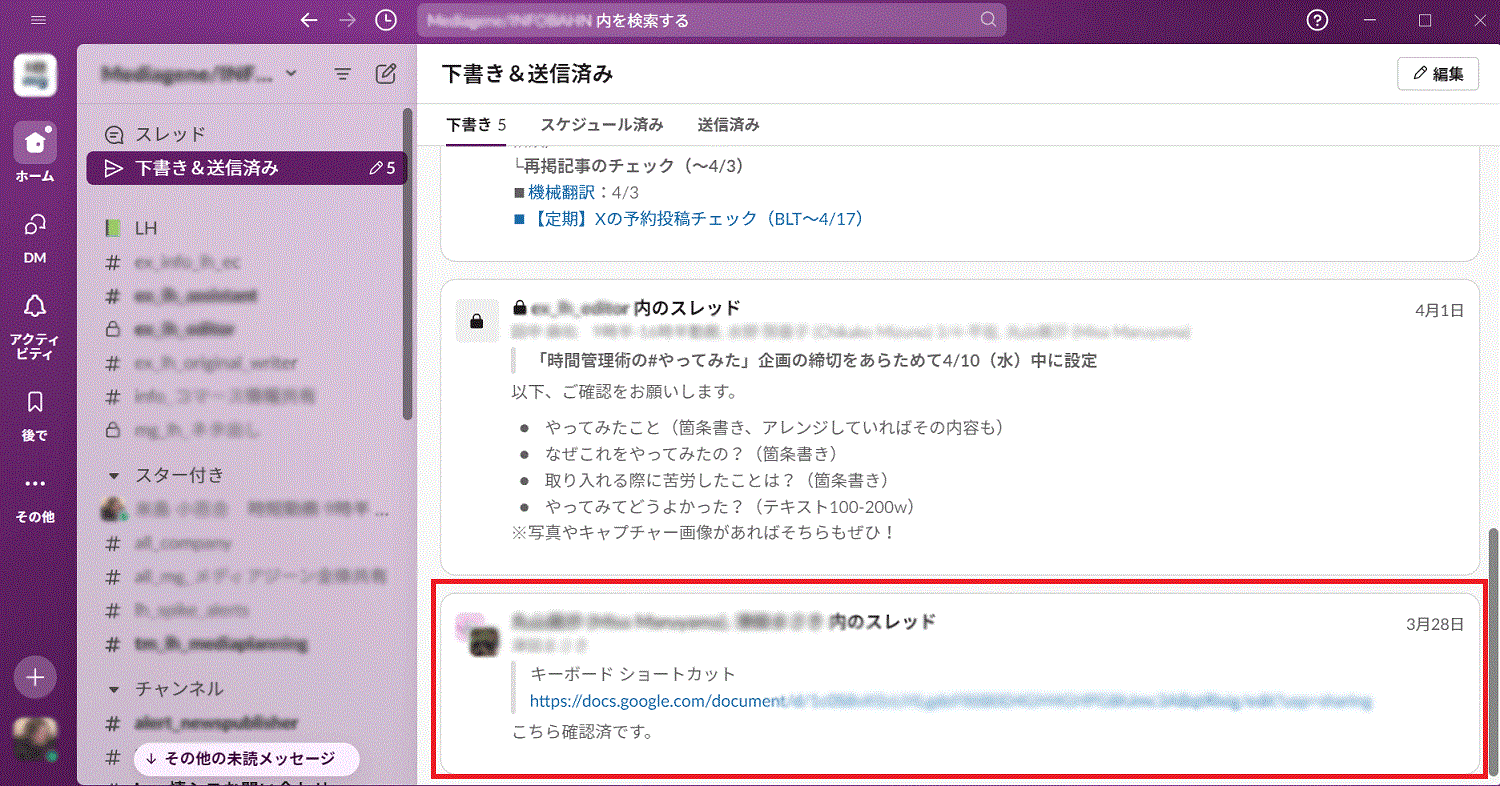Open the Later bookmark icon

point(35,402)
